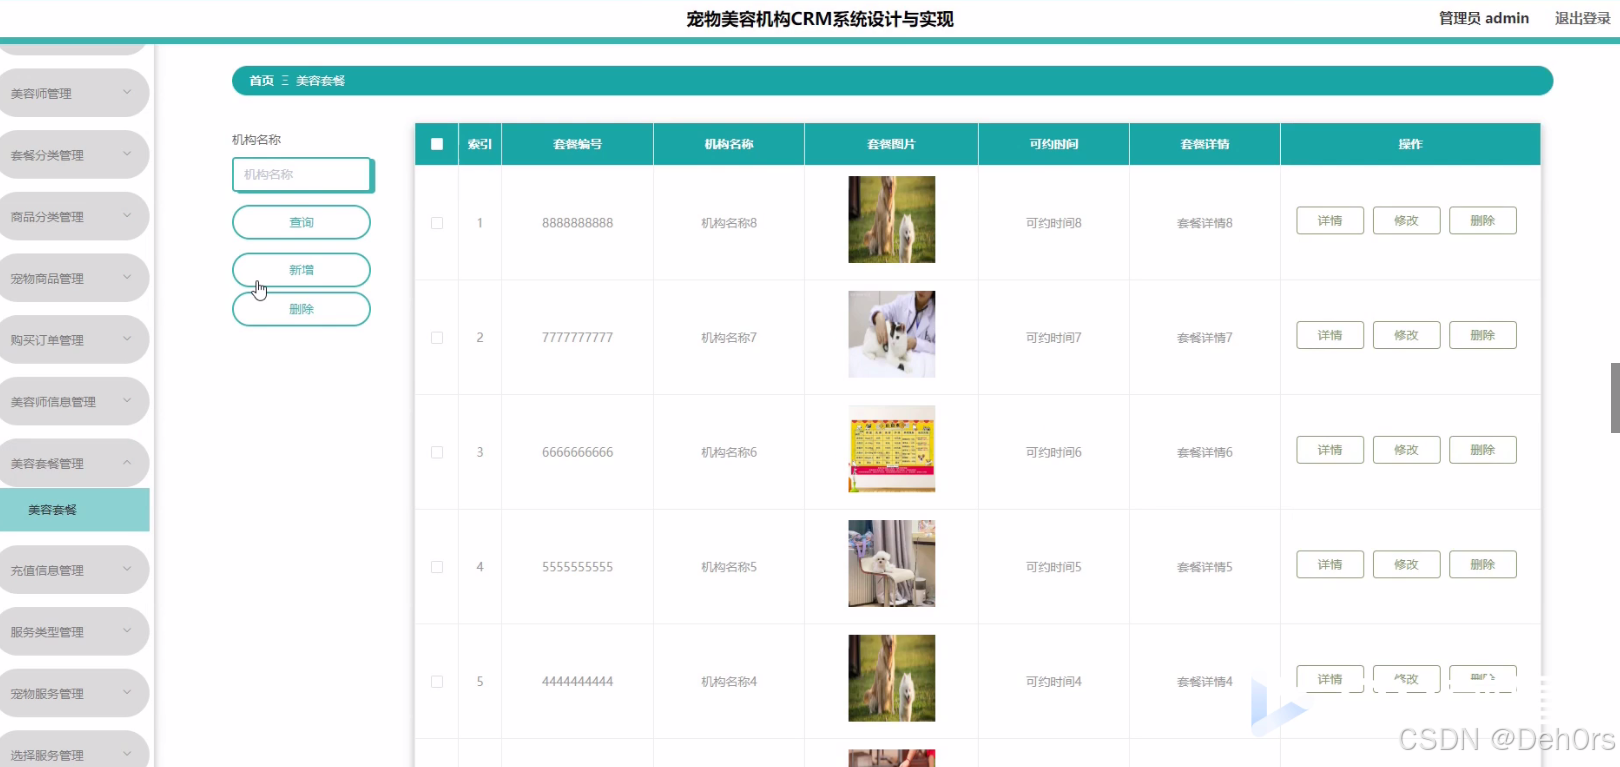Select the cell 套餐详情8
Viewport: 1620px width, 767px height.
coord(1205,223)
